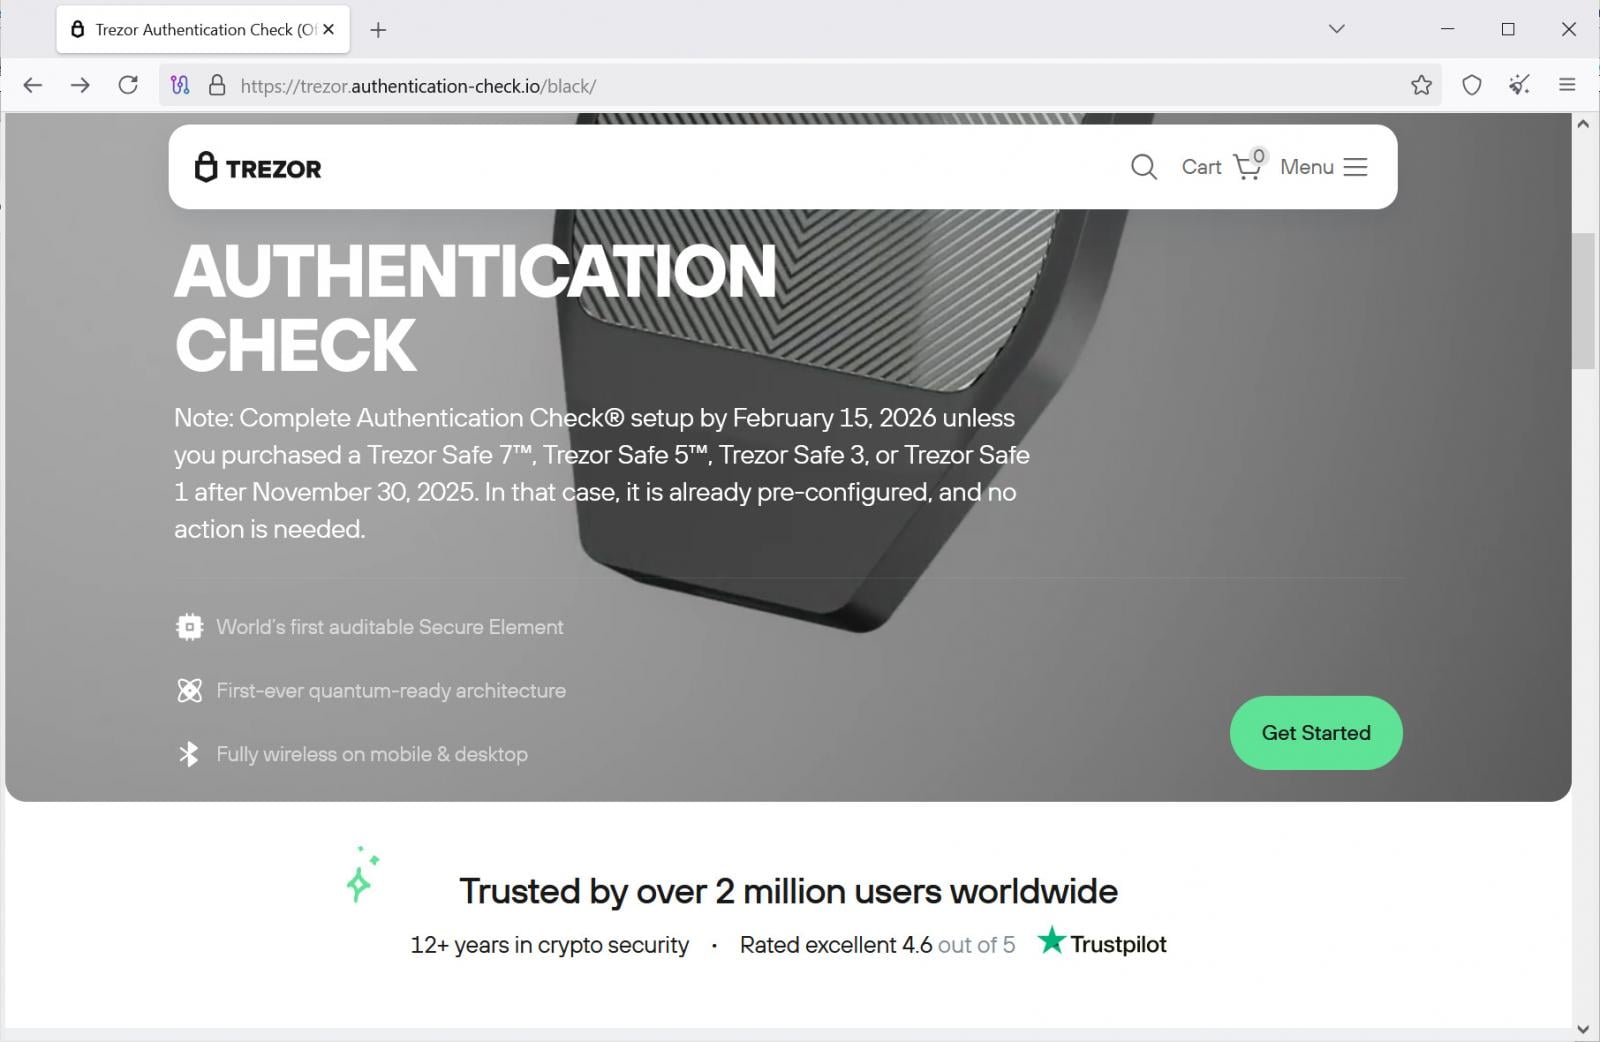Open the shopping cart
The image size is (1600, 1042).
click(1222, 167)
